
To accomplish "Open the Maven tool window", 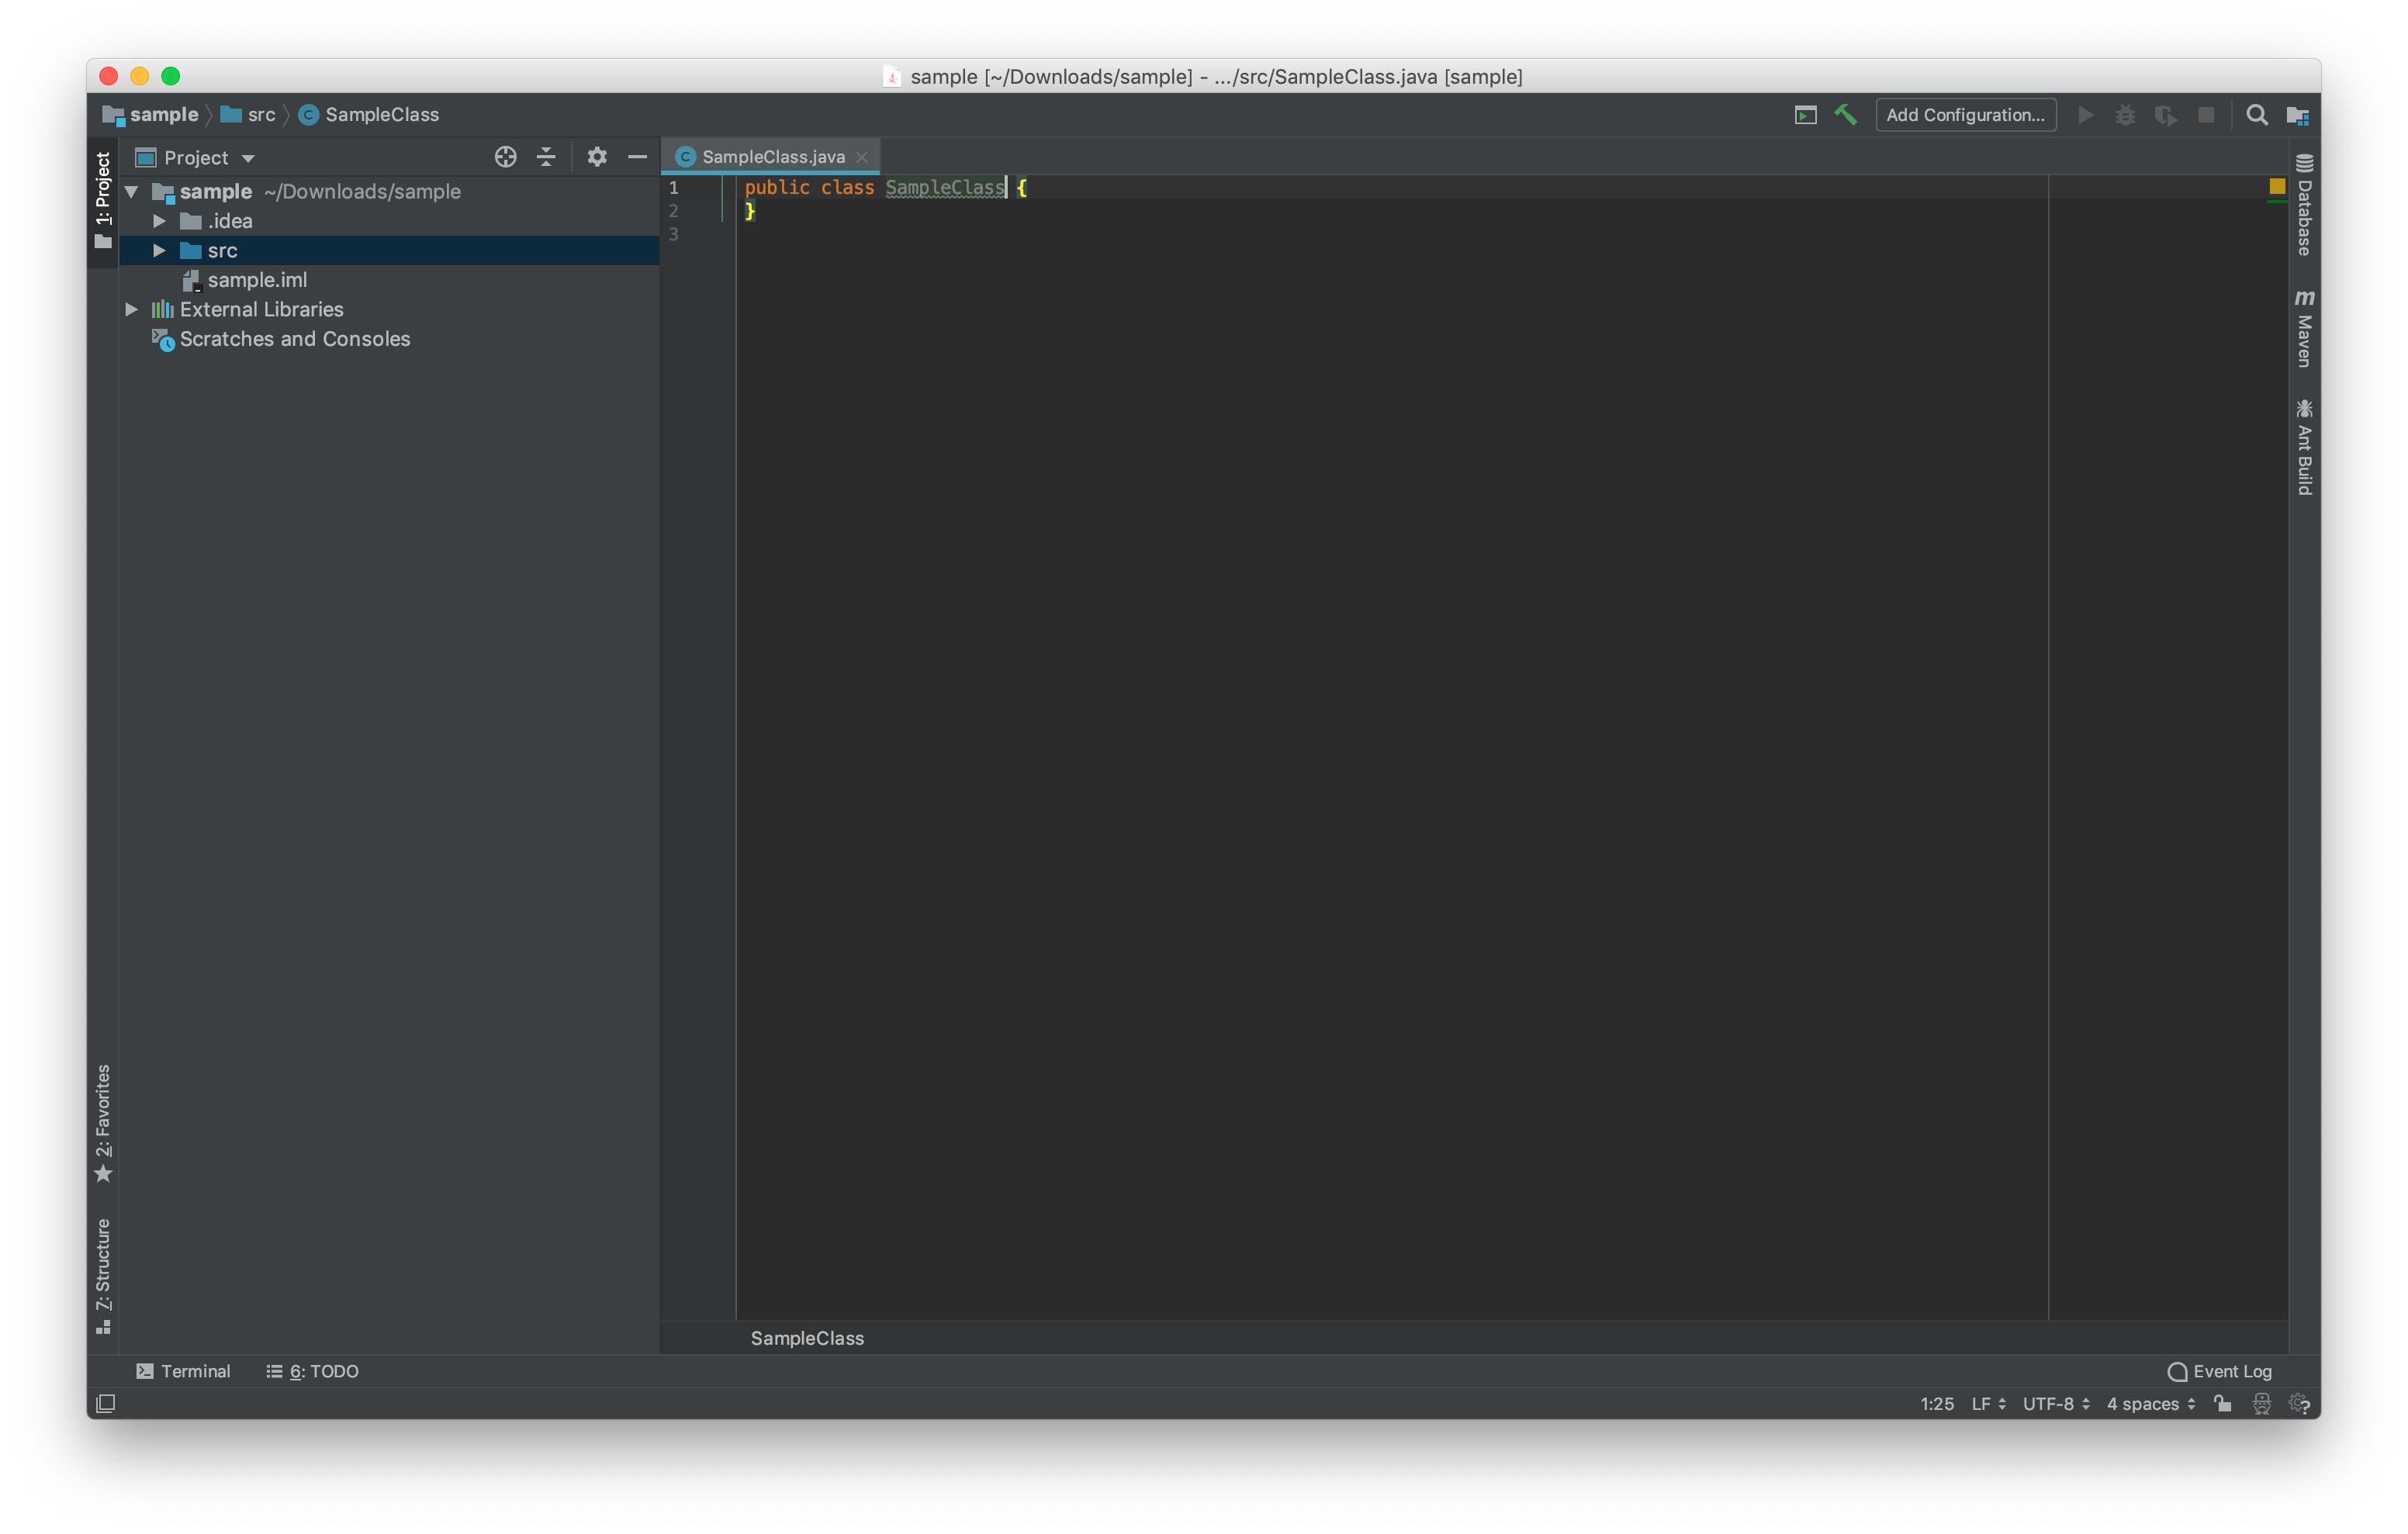I will click(2304, 328).
